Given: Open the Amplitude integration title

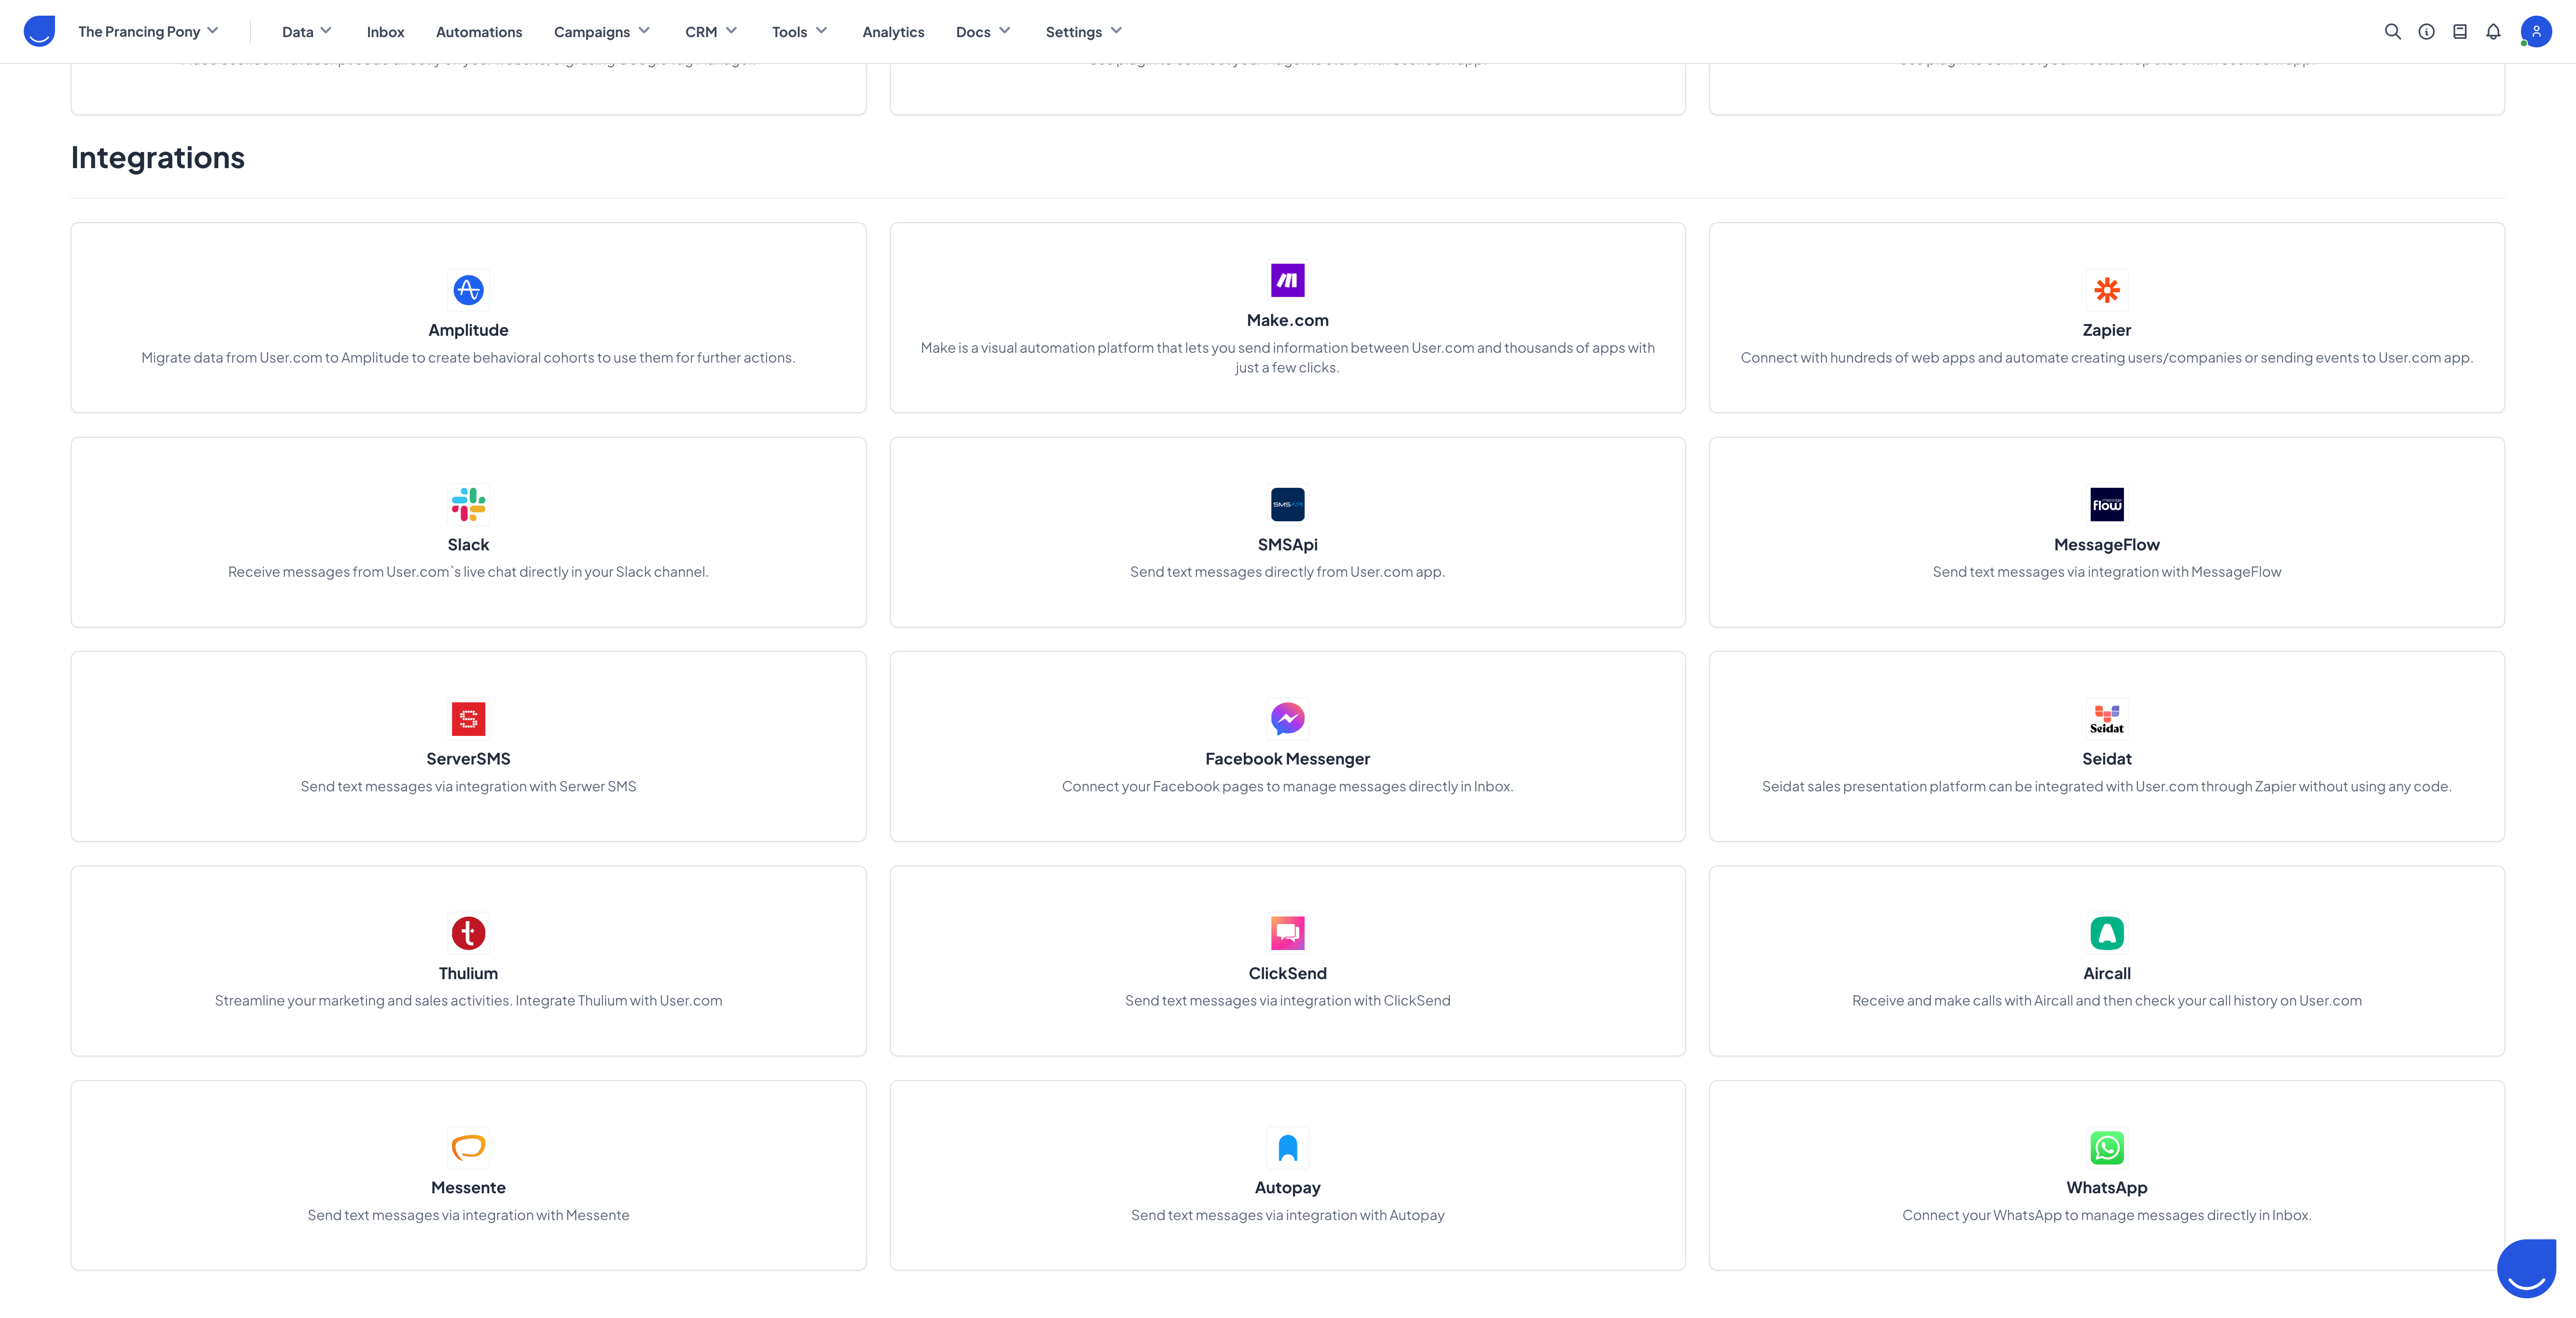Looking at the screenshot, I should click(x=468, y=330).
